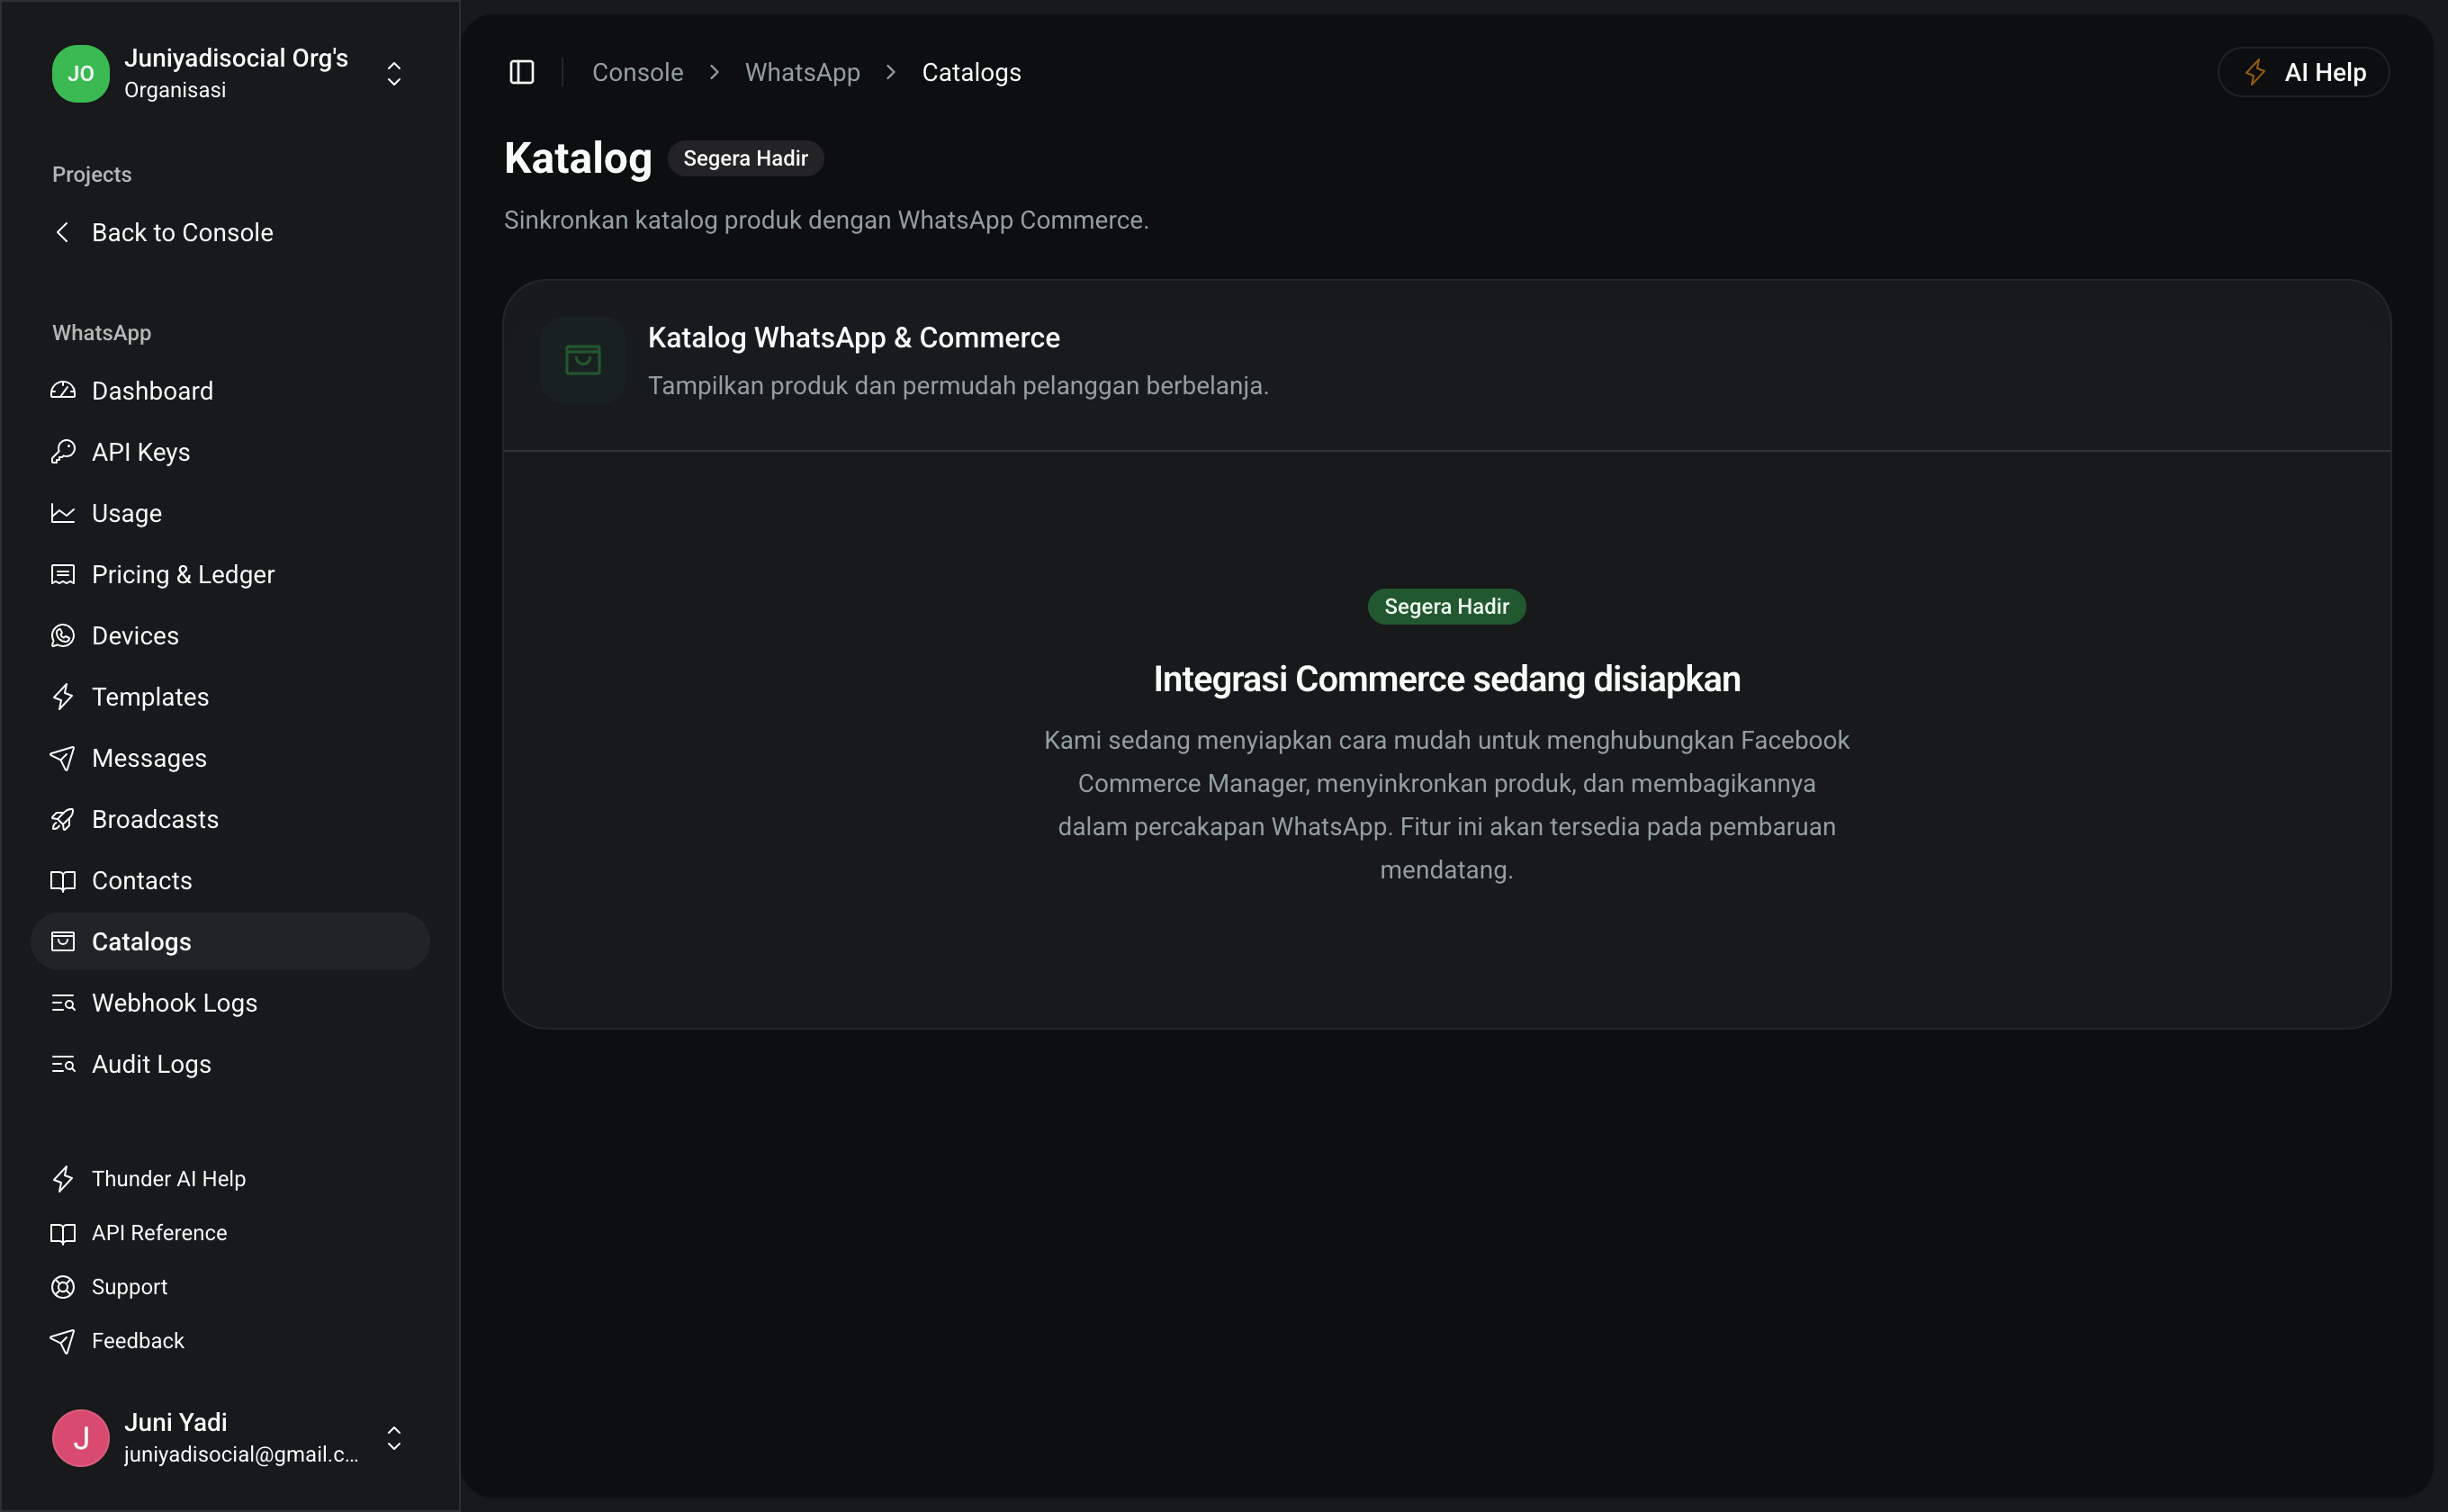Click the Integrasi Commerce sedang disiapkan heading
2448x1512 pixels.
pos(1446,679)
